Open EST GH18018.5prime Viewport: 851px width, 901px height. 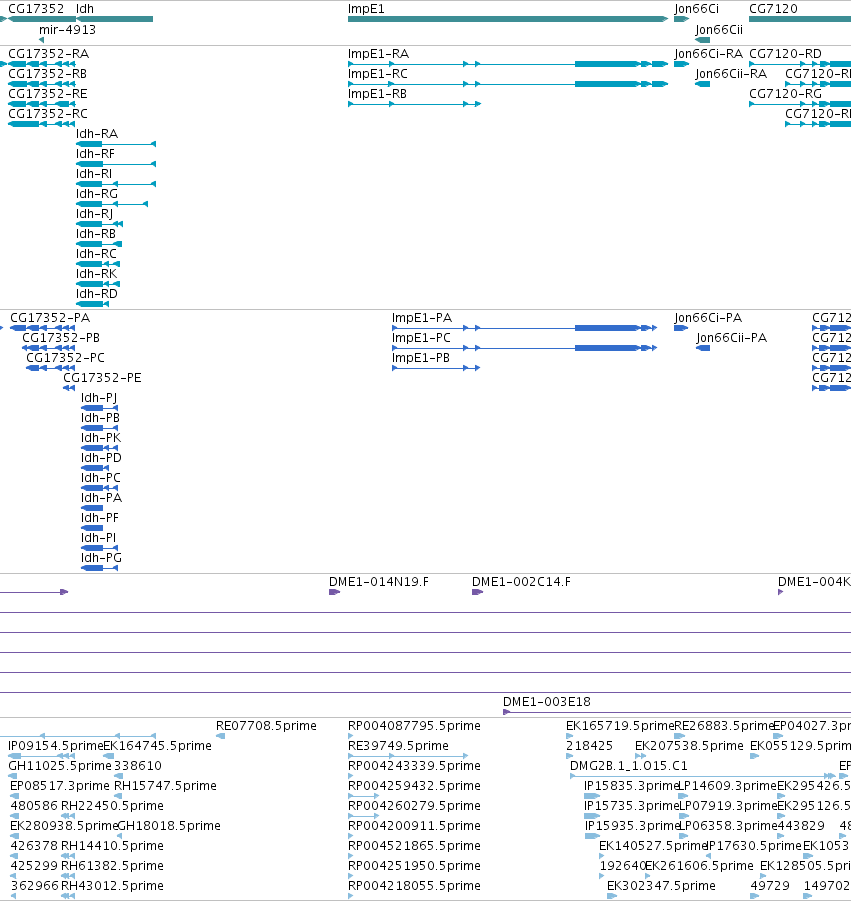(168, 826)
